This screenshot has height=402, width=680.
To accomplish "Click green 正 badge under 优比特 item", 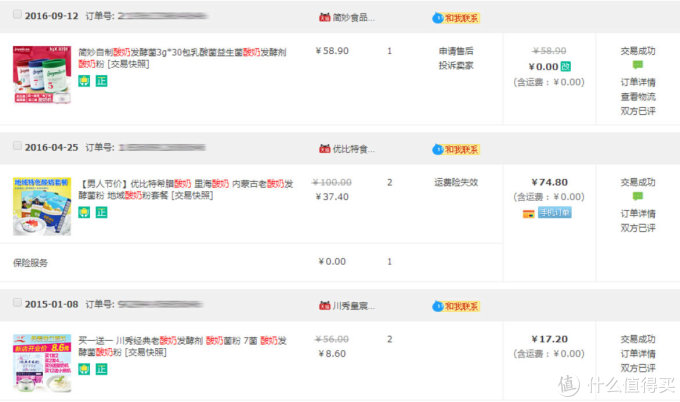I will (x=101, y=212).
